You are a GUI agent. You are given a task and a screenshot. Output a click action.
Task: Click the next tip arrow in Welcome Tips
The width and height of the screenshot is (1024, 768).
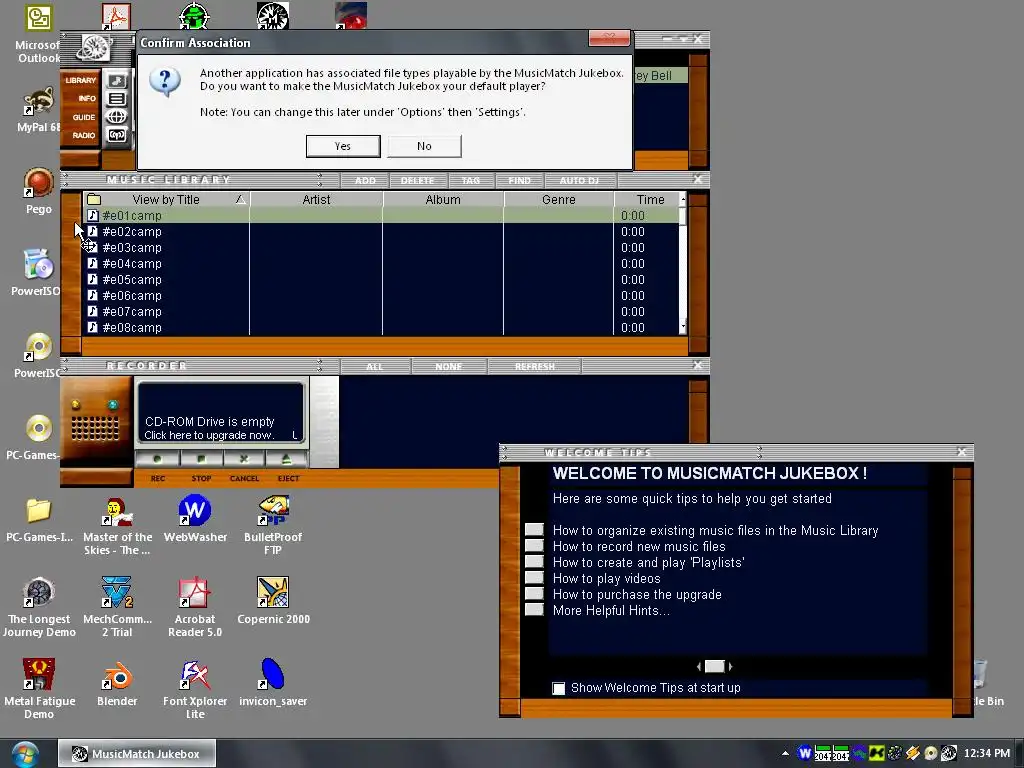pos(730,666)
